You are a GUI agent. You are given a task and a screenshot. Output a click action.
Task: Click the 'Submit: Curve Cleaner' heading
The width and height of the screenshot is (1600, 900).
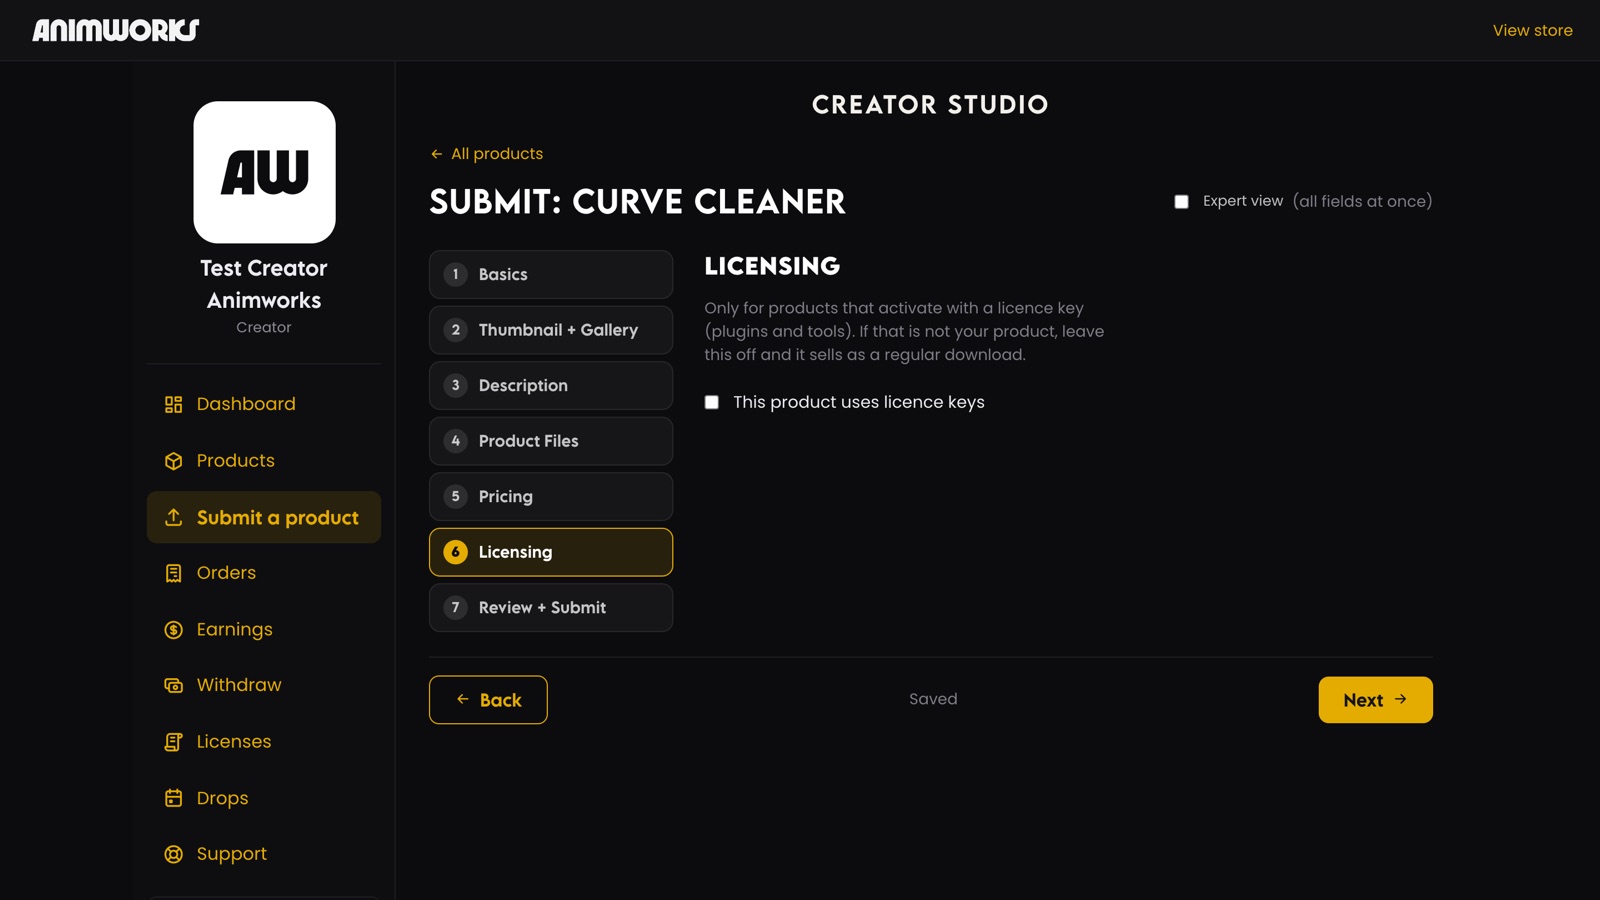click(637, 202)
